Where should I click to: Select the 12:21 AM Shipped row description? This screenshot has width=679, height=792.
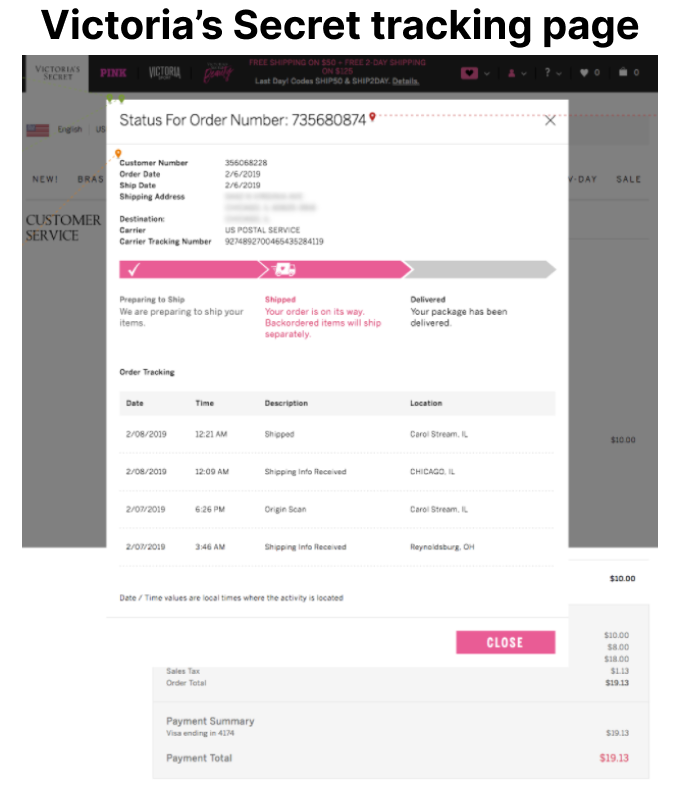(279, 434)
